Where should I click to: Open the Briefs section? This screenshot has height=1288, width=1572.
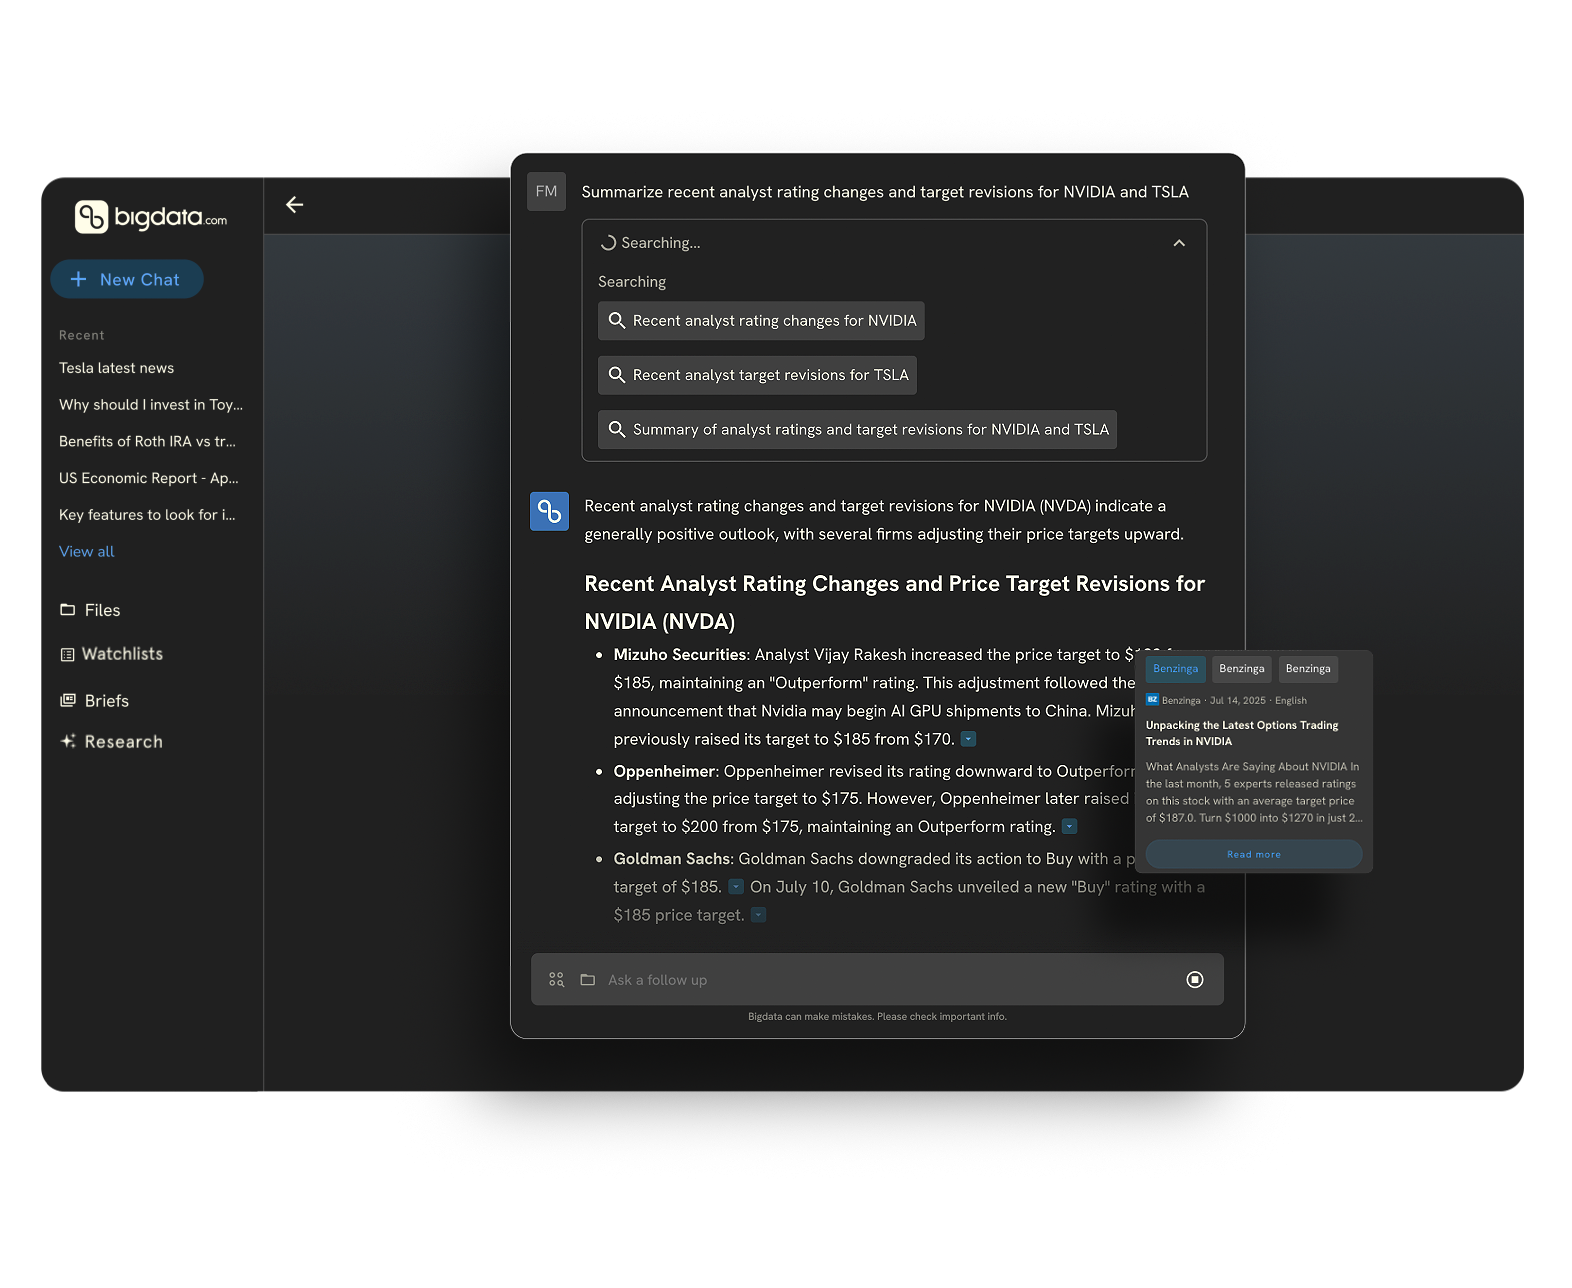[94, 701]
